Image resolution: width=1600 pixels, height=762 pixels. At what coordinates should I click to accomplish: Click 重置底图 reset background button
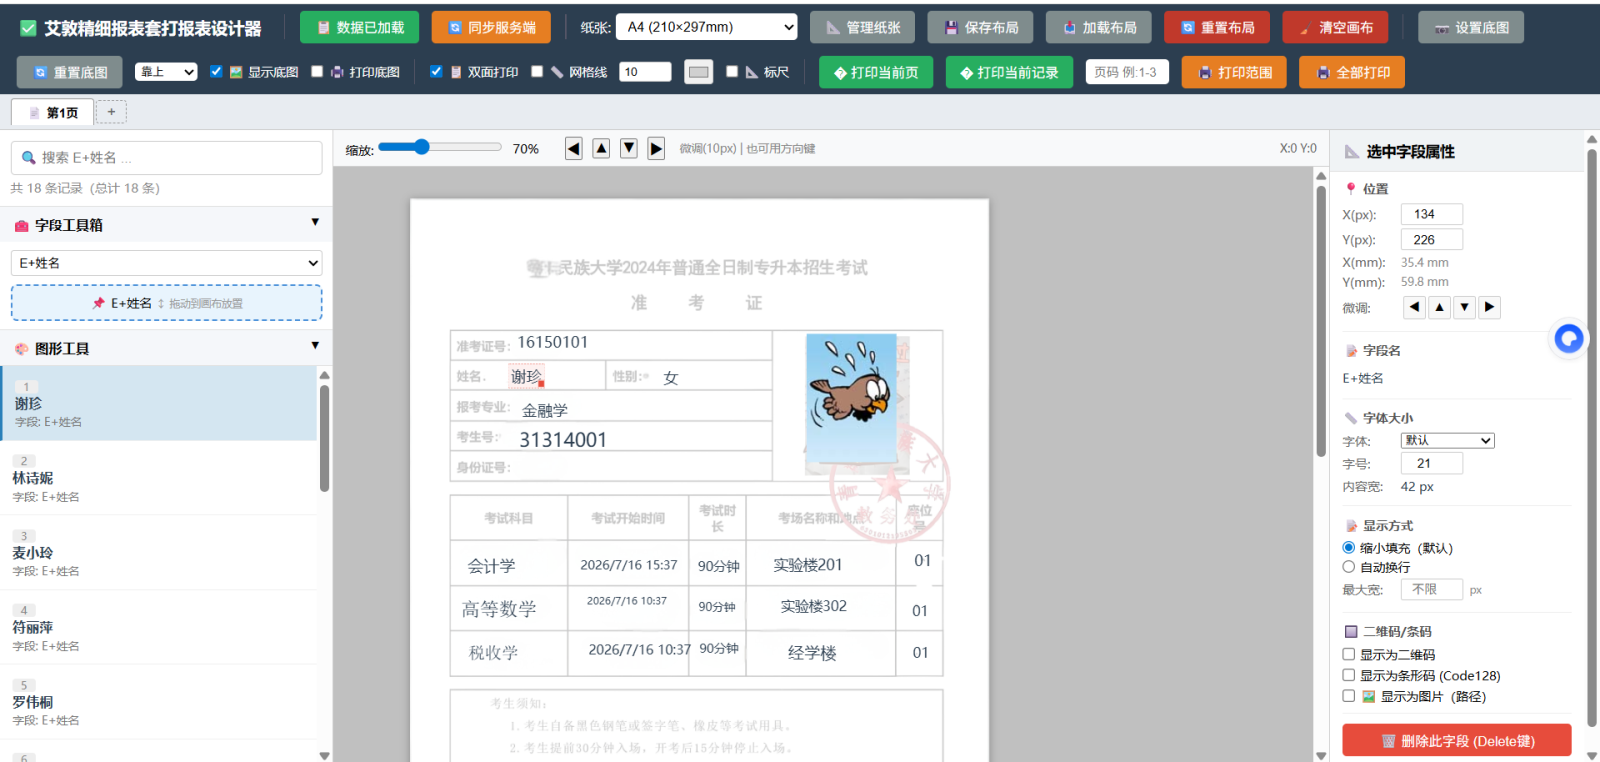(70, 72)
